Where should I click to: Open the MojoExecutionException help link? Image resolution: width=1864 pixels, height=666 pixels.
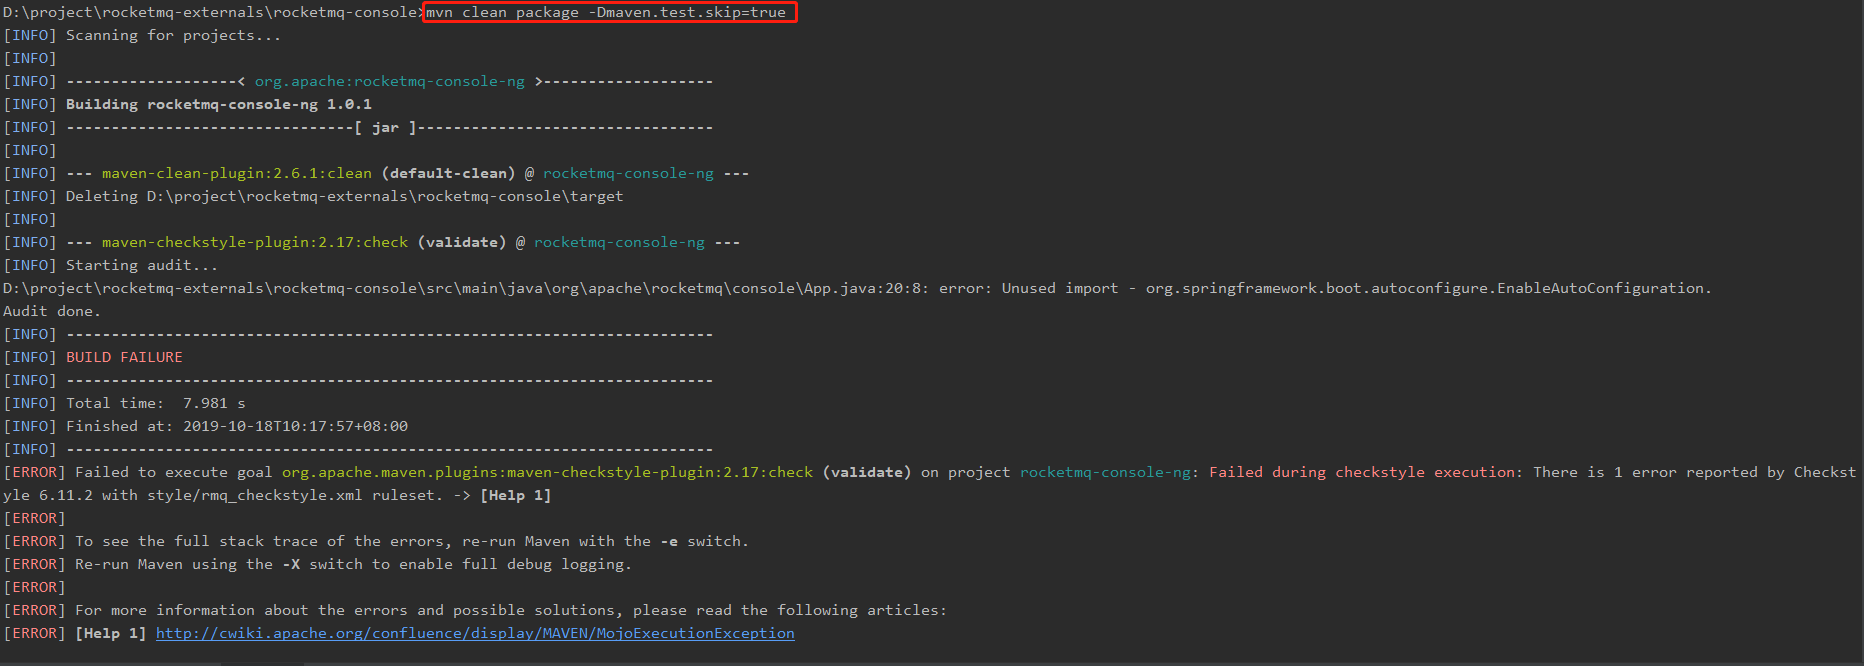click(x=475, y=633)
